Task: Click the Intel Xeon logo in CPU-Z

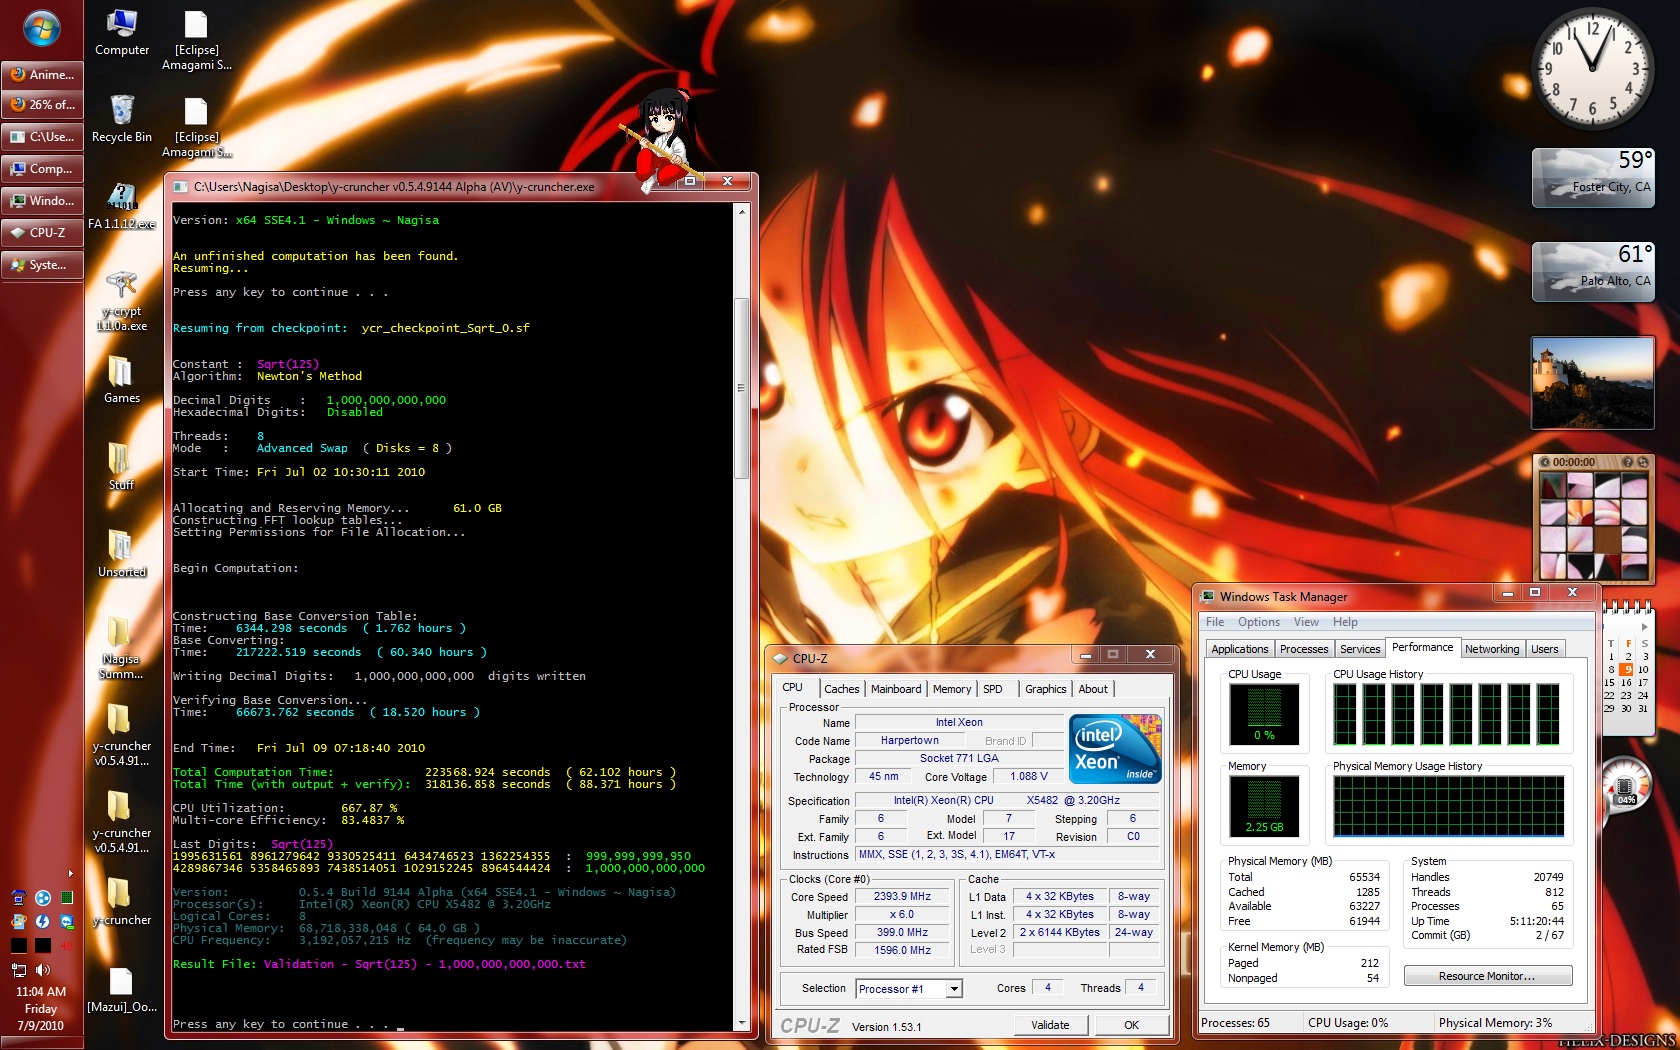Action: point(1115,749)
